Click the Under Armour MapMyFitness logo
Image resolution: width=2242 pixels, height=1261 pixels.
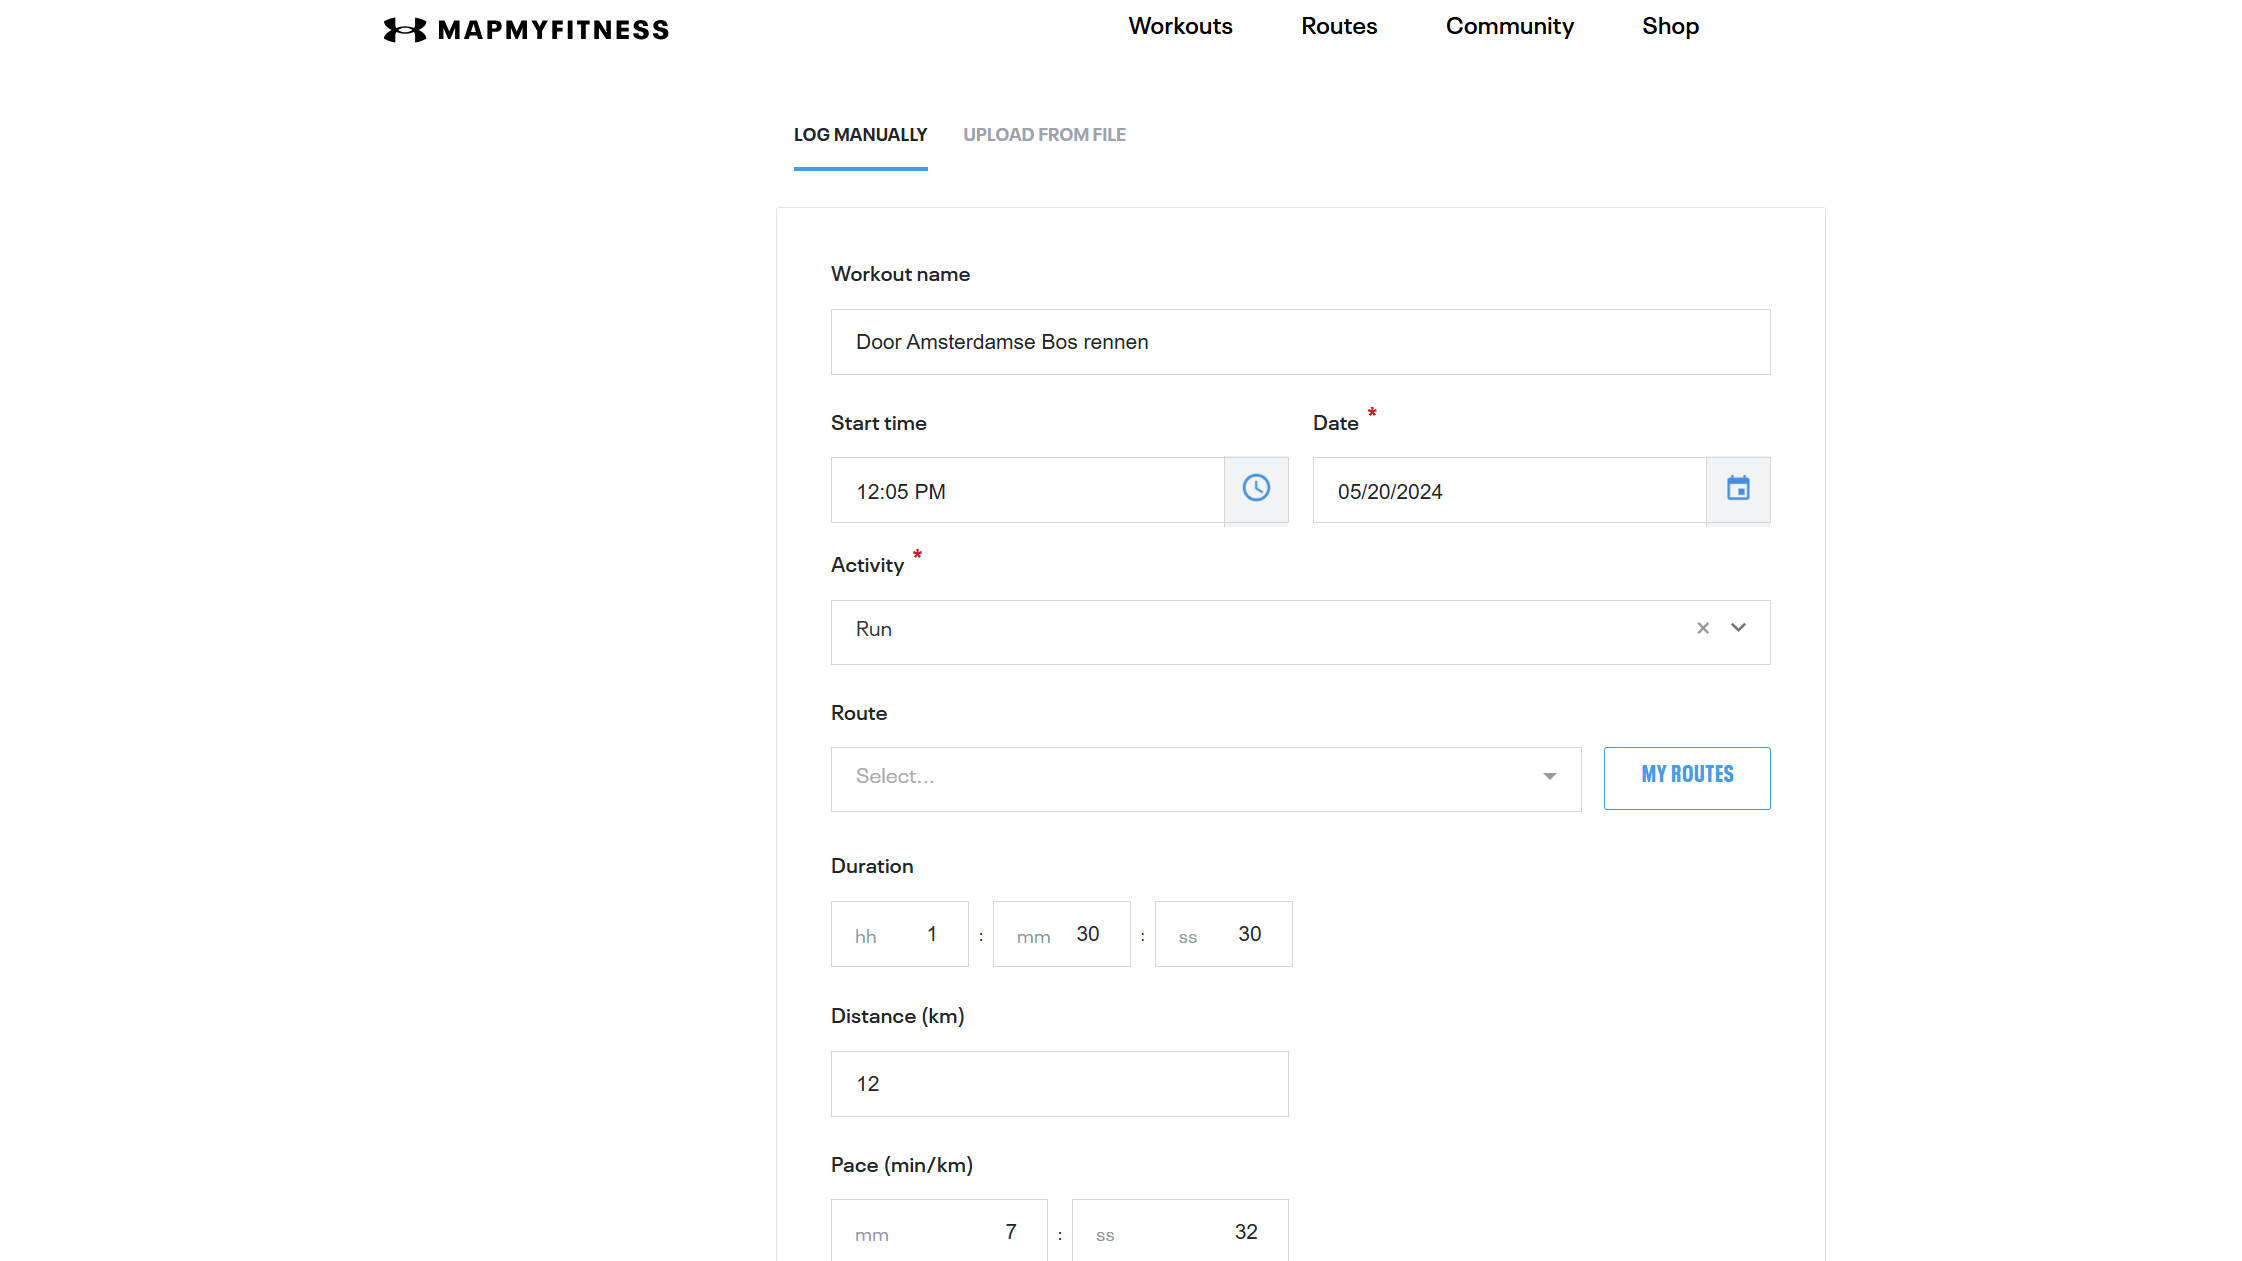526,30
